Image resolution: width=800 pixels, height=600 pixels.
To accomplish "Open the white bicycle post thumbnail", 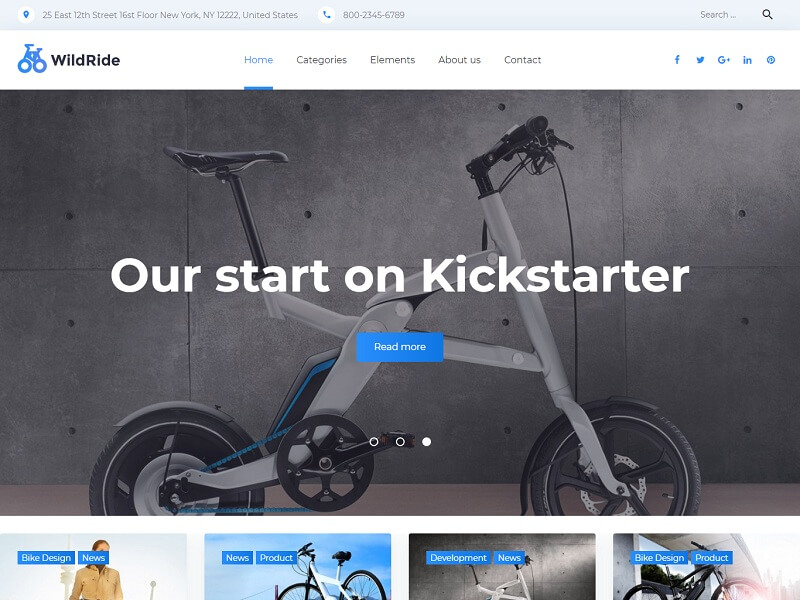I will click(x=297, y=567).
